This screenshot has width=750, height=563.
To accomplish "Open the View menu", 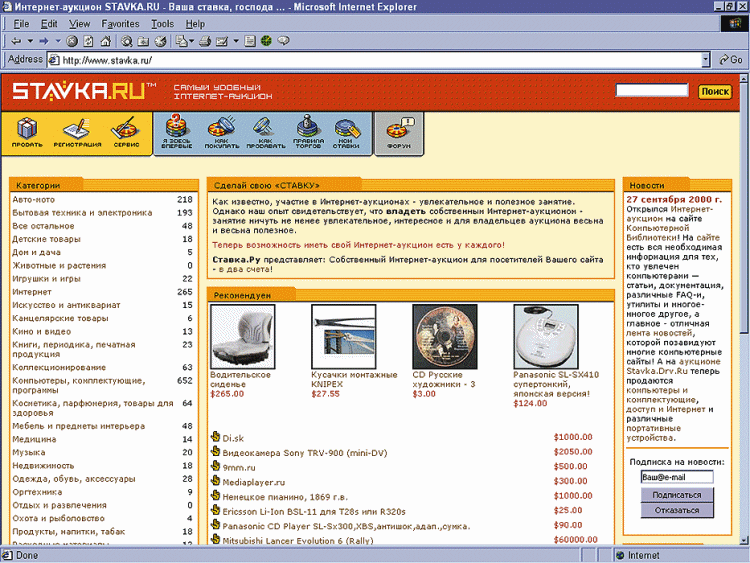I will tap(79, 24).
